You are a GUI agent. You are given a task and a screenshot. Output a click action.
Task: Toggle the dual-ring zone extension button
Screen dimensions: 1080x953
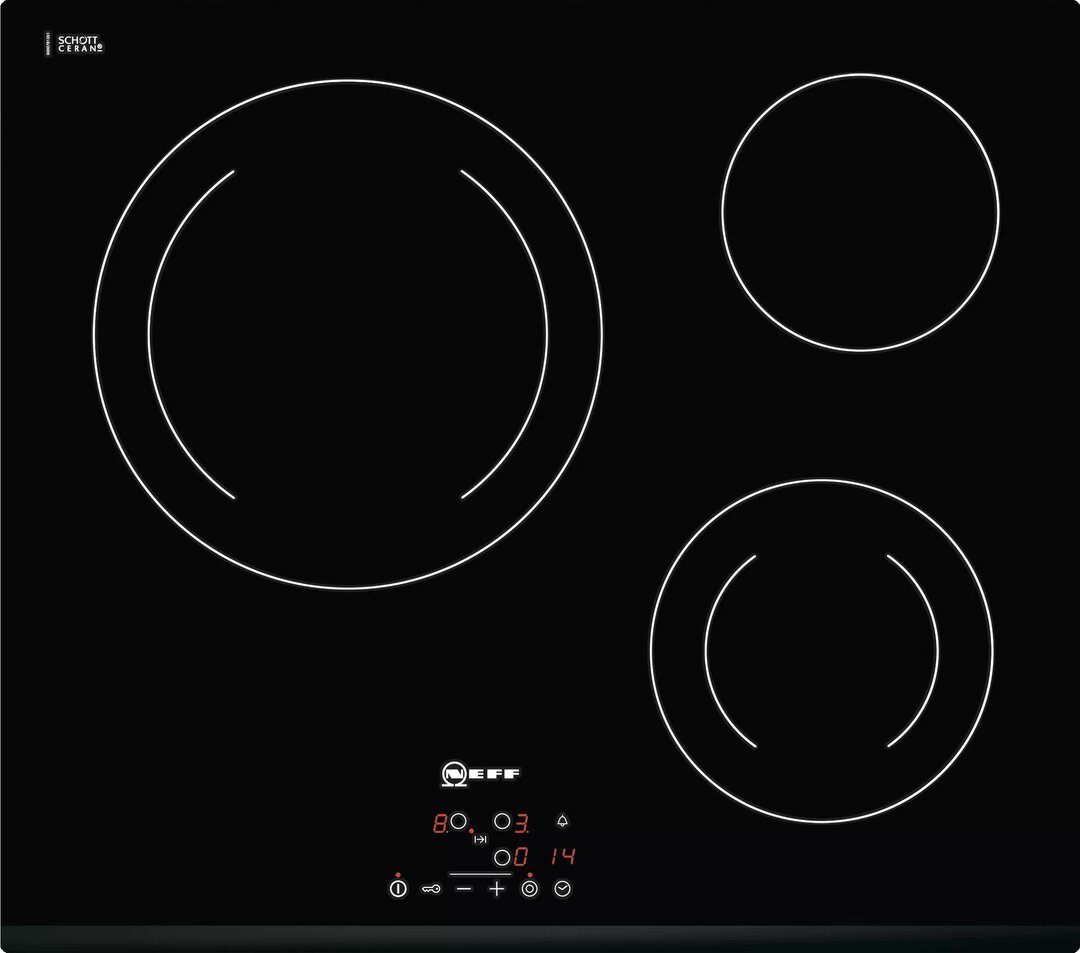click(x=529, y=888)
